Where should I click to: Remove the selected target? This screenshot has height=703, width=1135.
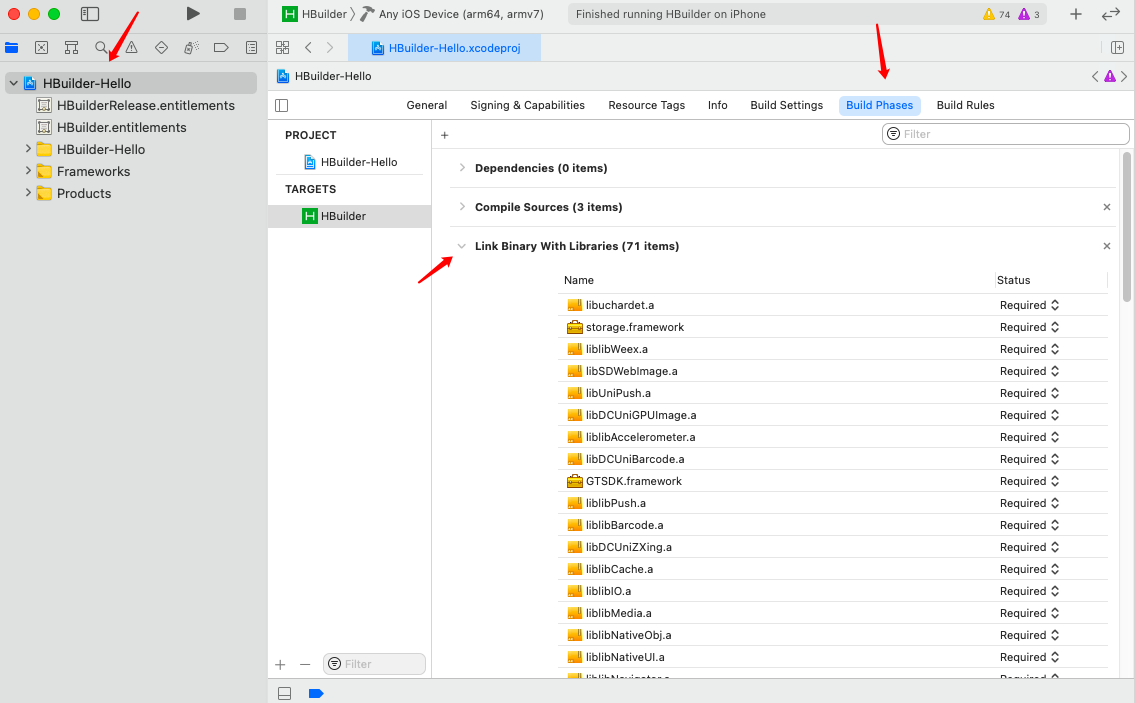305,665
